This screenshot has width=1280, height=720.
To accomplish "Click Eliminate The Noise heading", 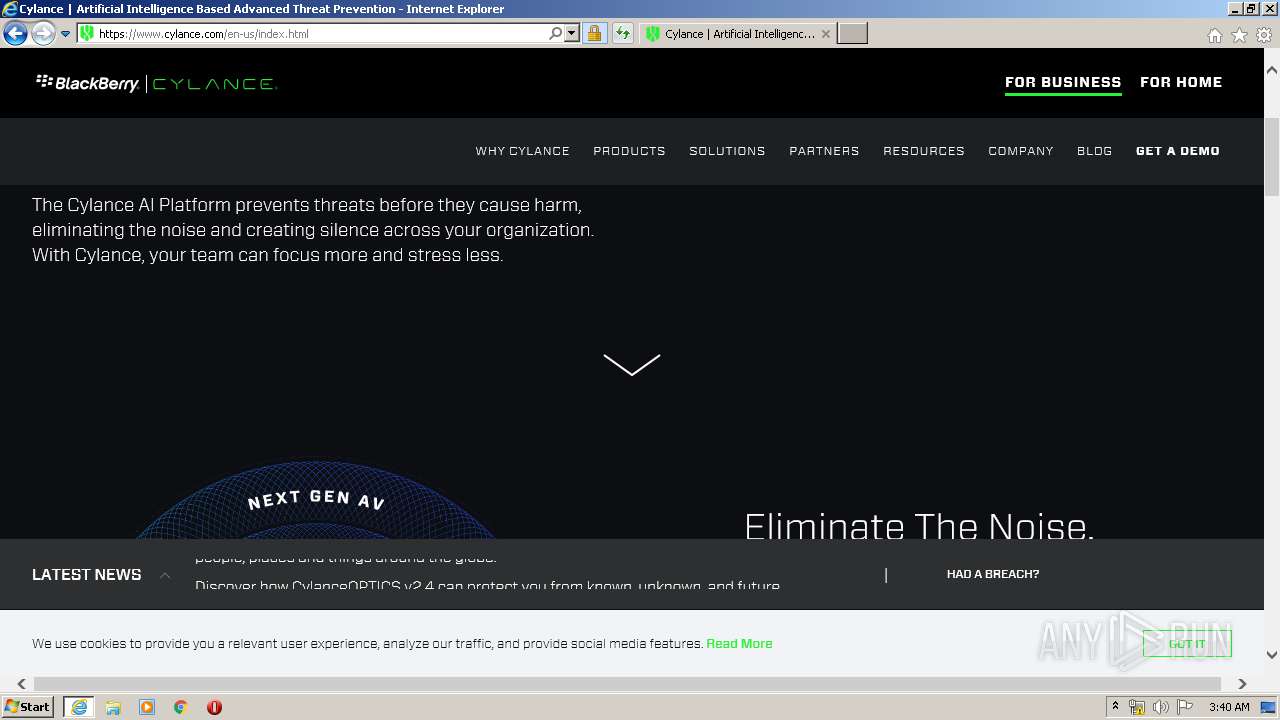I will pos(919,526).
